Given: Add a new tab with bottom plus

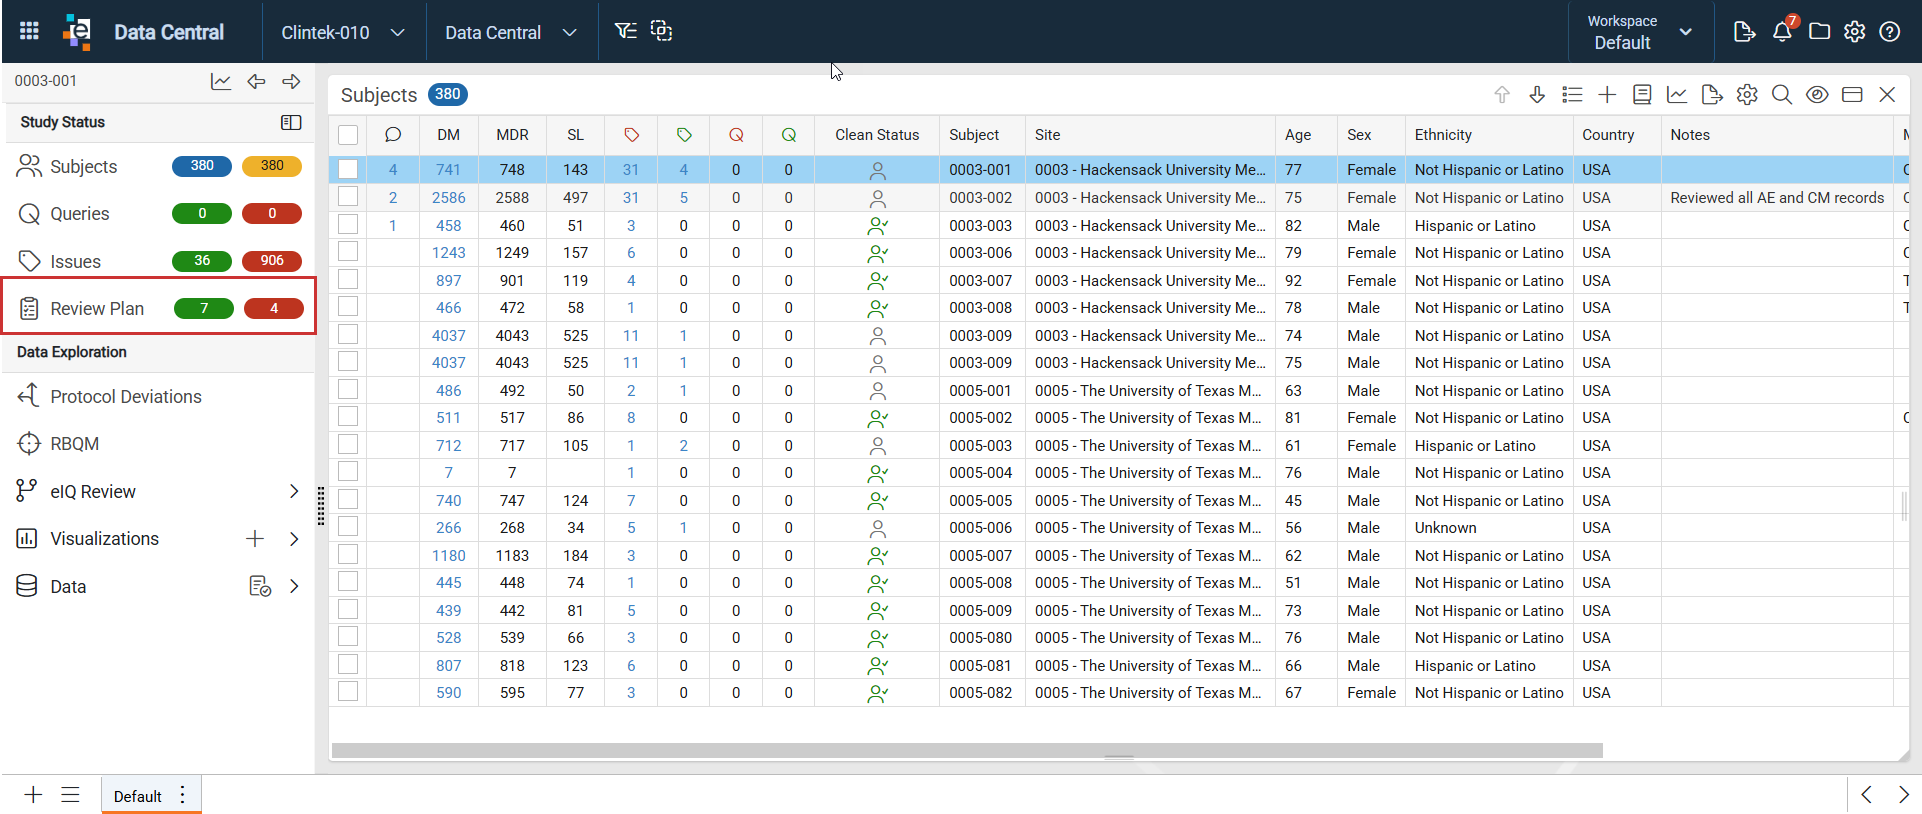Looking at the screenshot, I should click(33, 795).
